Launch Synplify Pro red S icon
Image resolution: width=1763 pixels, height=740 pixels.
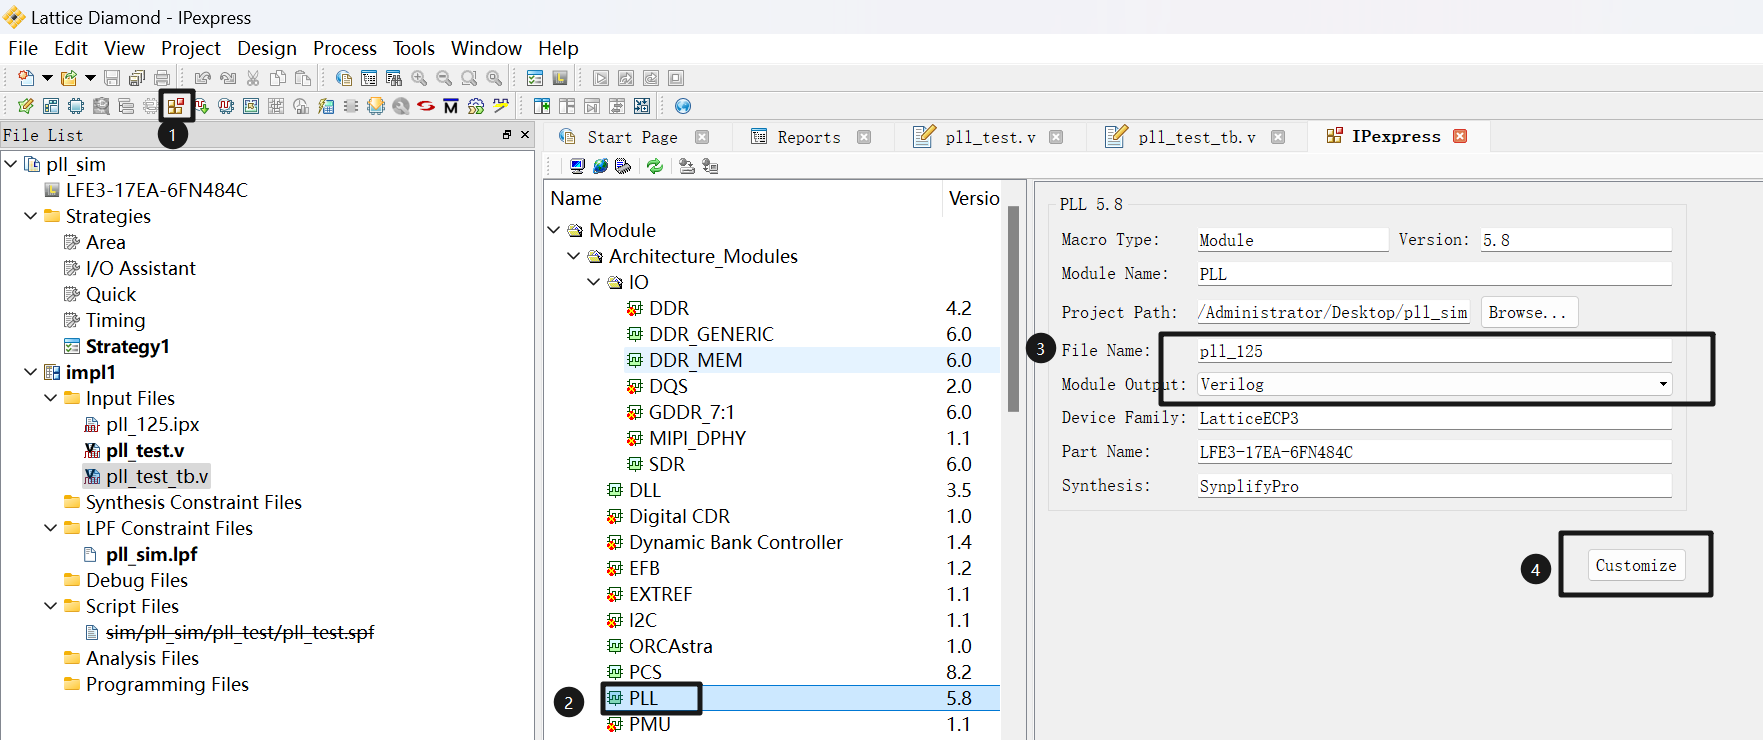tap(425, 106)
